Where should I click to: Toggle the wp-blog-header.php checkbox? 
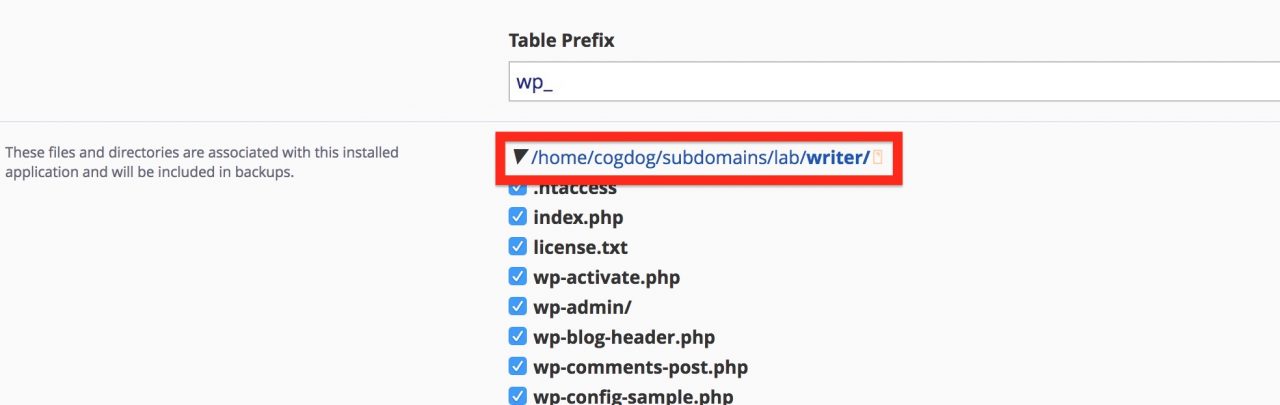tap(517, 337)
